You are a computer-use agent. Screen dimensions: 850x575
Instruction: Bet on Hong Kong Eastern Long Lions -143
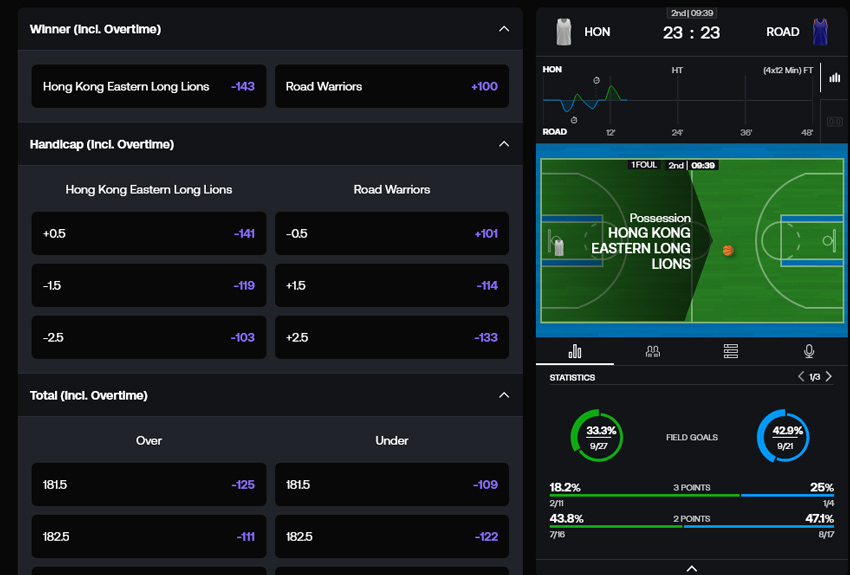[149, 86]
